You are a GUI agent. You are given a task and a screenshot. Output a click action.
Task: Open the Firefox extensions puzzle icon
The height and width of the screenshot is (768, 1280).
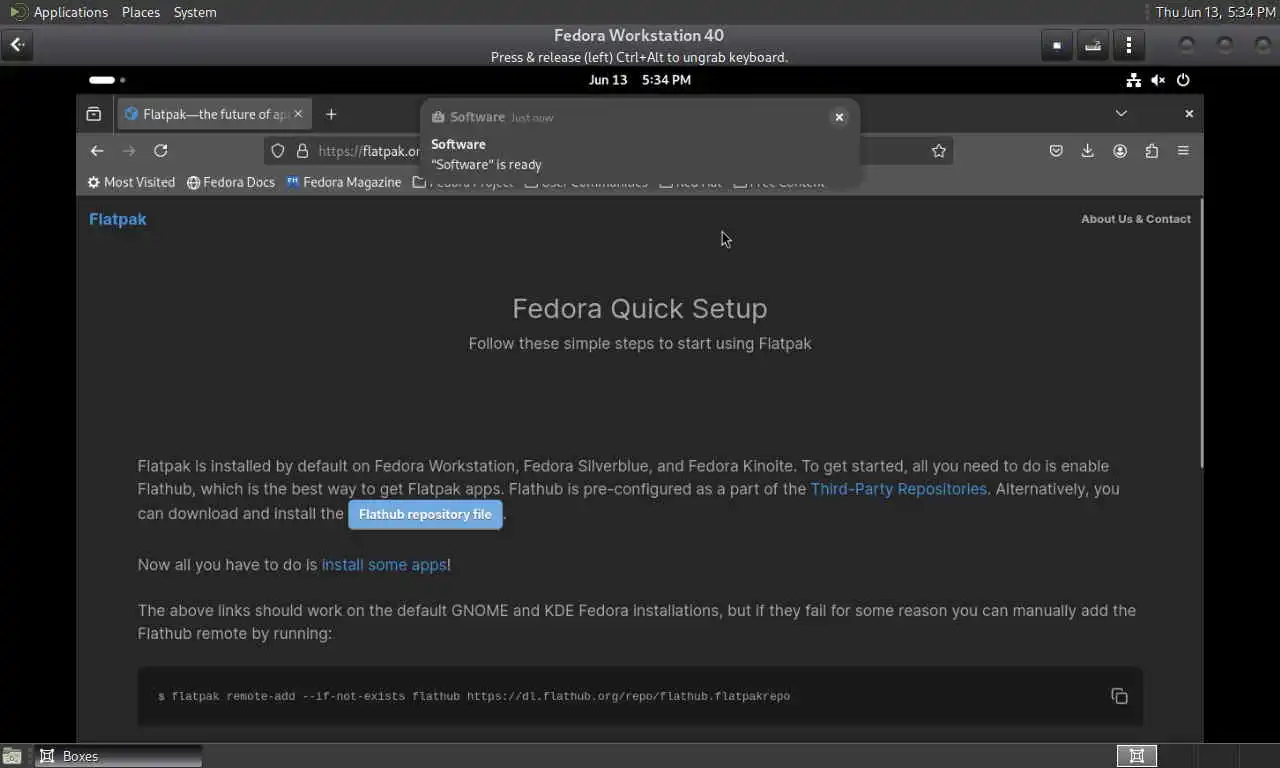(1152, 151)
